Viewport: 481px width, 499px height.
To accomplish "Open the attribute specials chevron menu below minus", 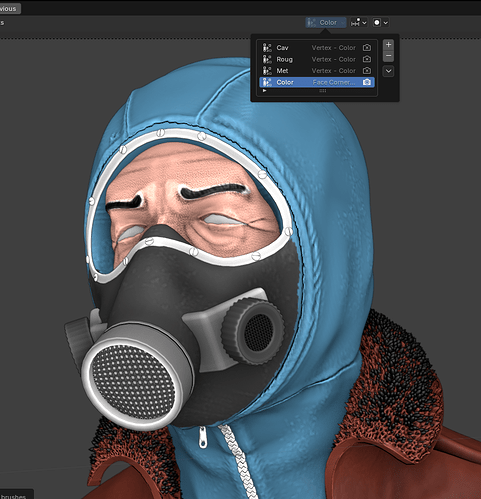I will (x=388, y=71).
